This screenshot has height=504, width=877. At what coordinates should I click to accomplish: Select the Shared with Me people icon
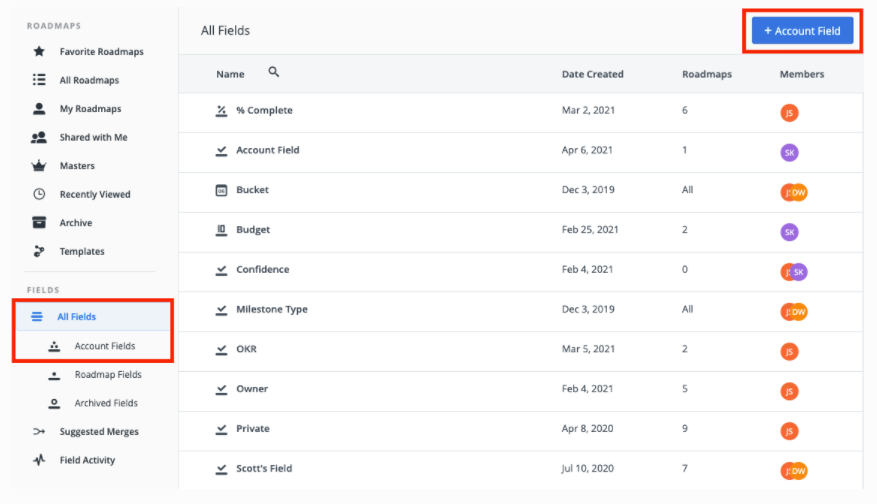(x=39, y=137)
